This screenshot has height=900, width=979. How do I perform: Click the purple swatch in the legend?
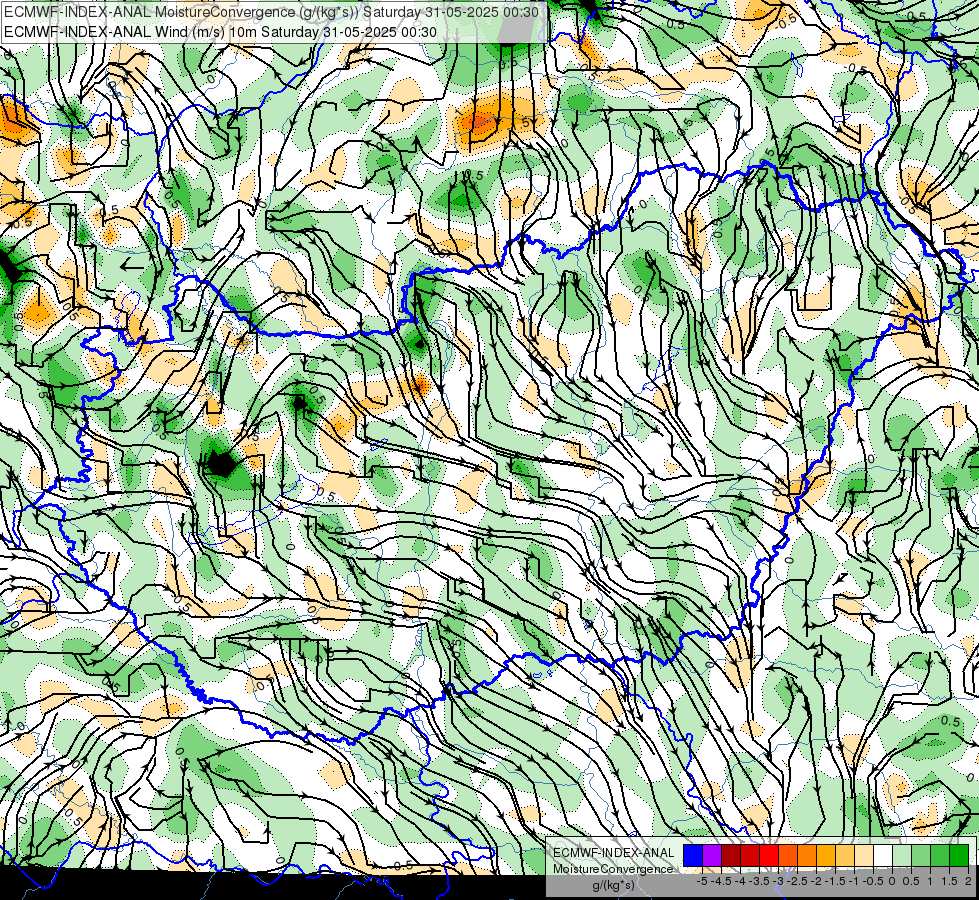(712, 856)
